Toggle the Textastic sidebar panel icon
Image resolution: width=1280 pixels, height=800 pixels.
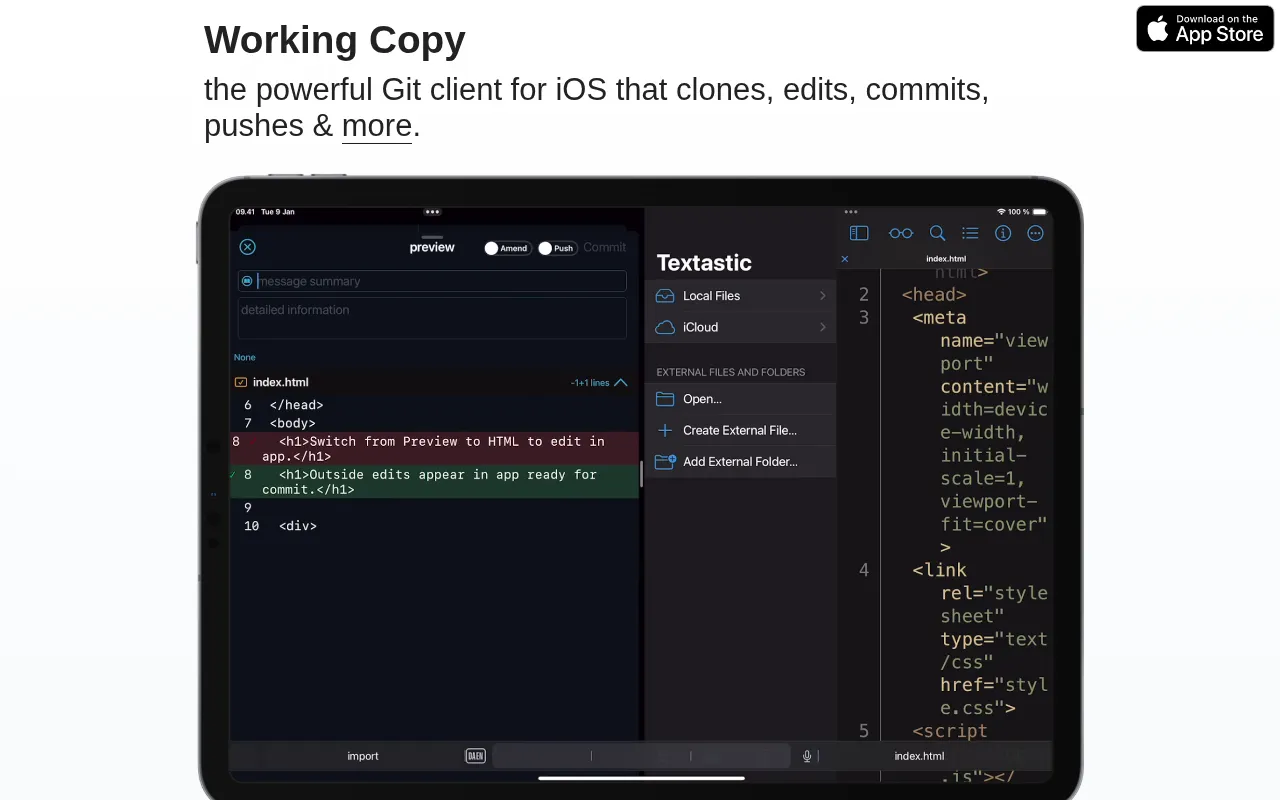click(859, 233)
